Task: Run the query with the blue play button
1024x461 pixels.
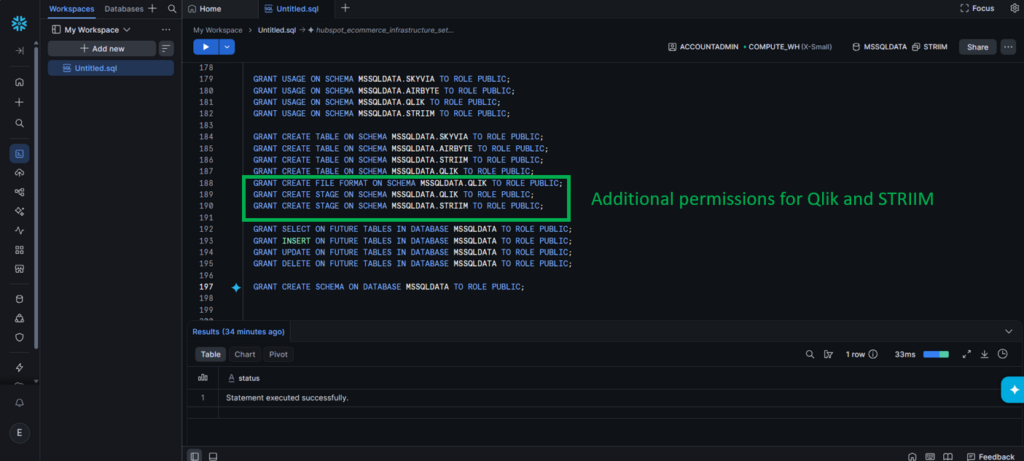Action: coord(206,47)
